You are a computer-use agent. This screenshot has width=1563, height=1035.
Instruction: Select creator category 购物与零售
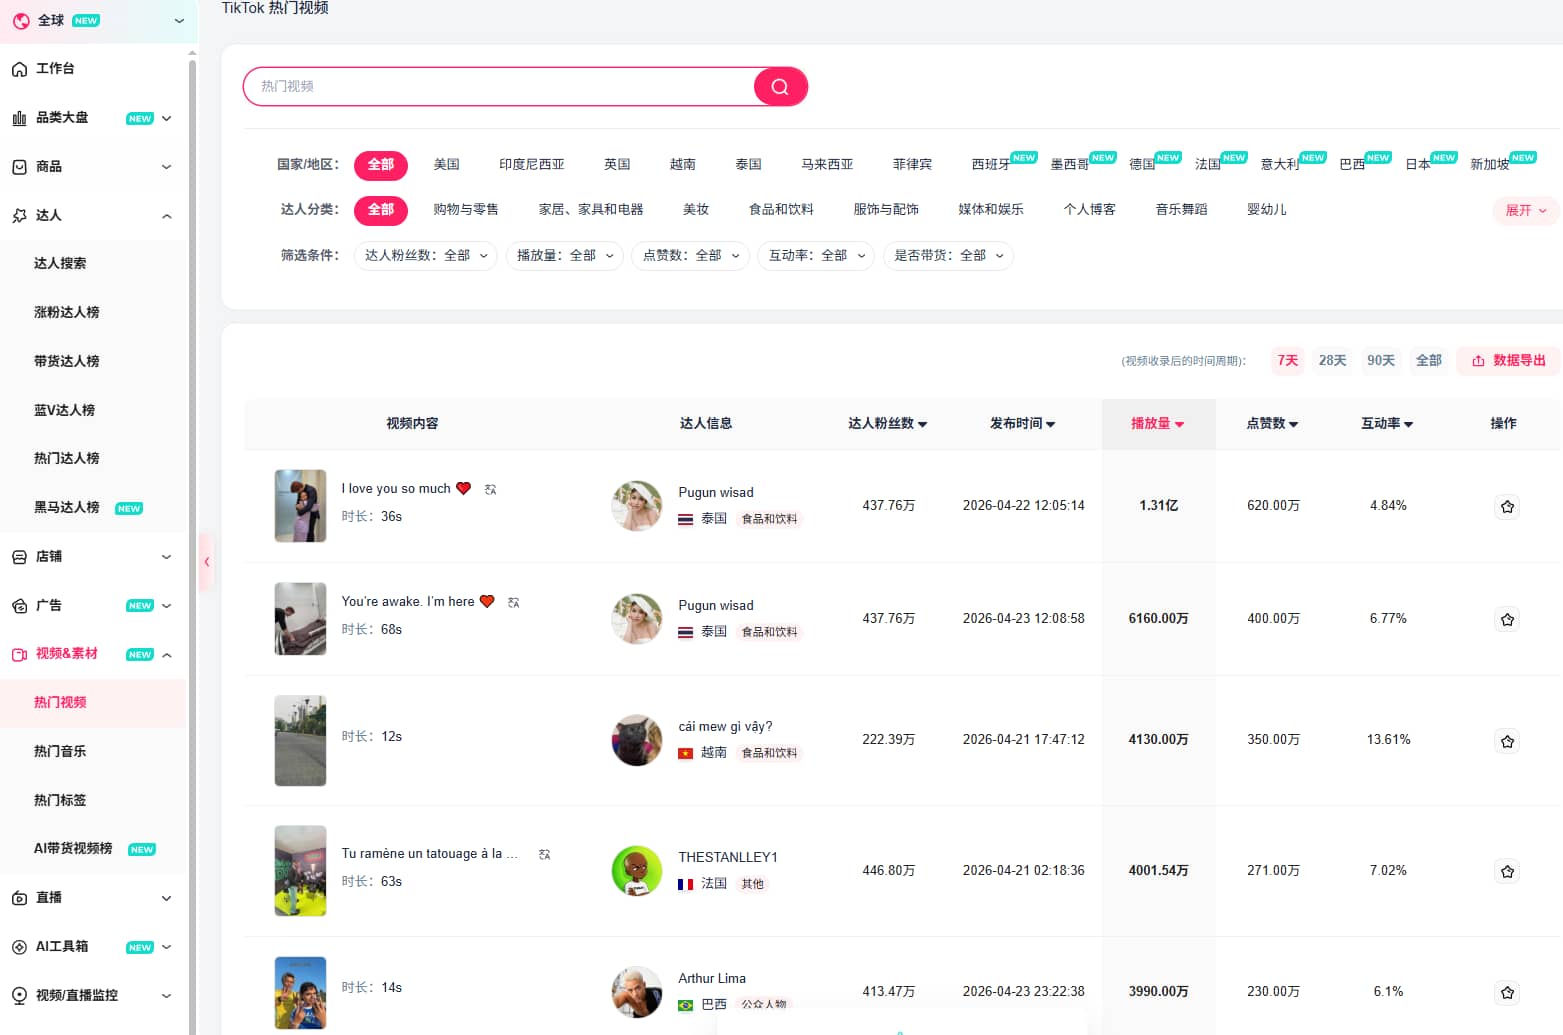(x=466, y=209)
